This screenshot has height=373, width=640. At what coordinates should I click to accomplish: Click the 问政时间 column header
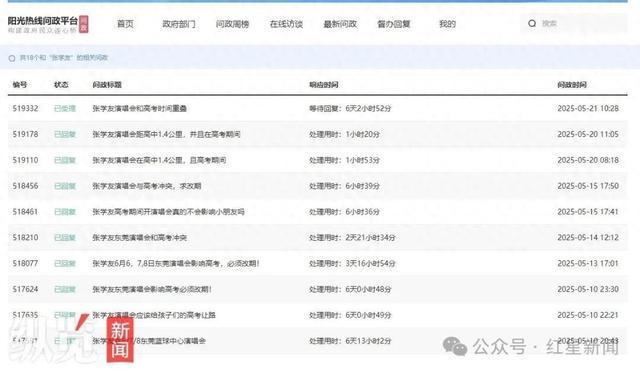(572, 85)
